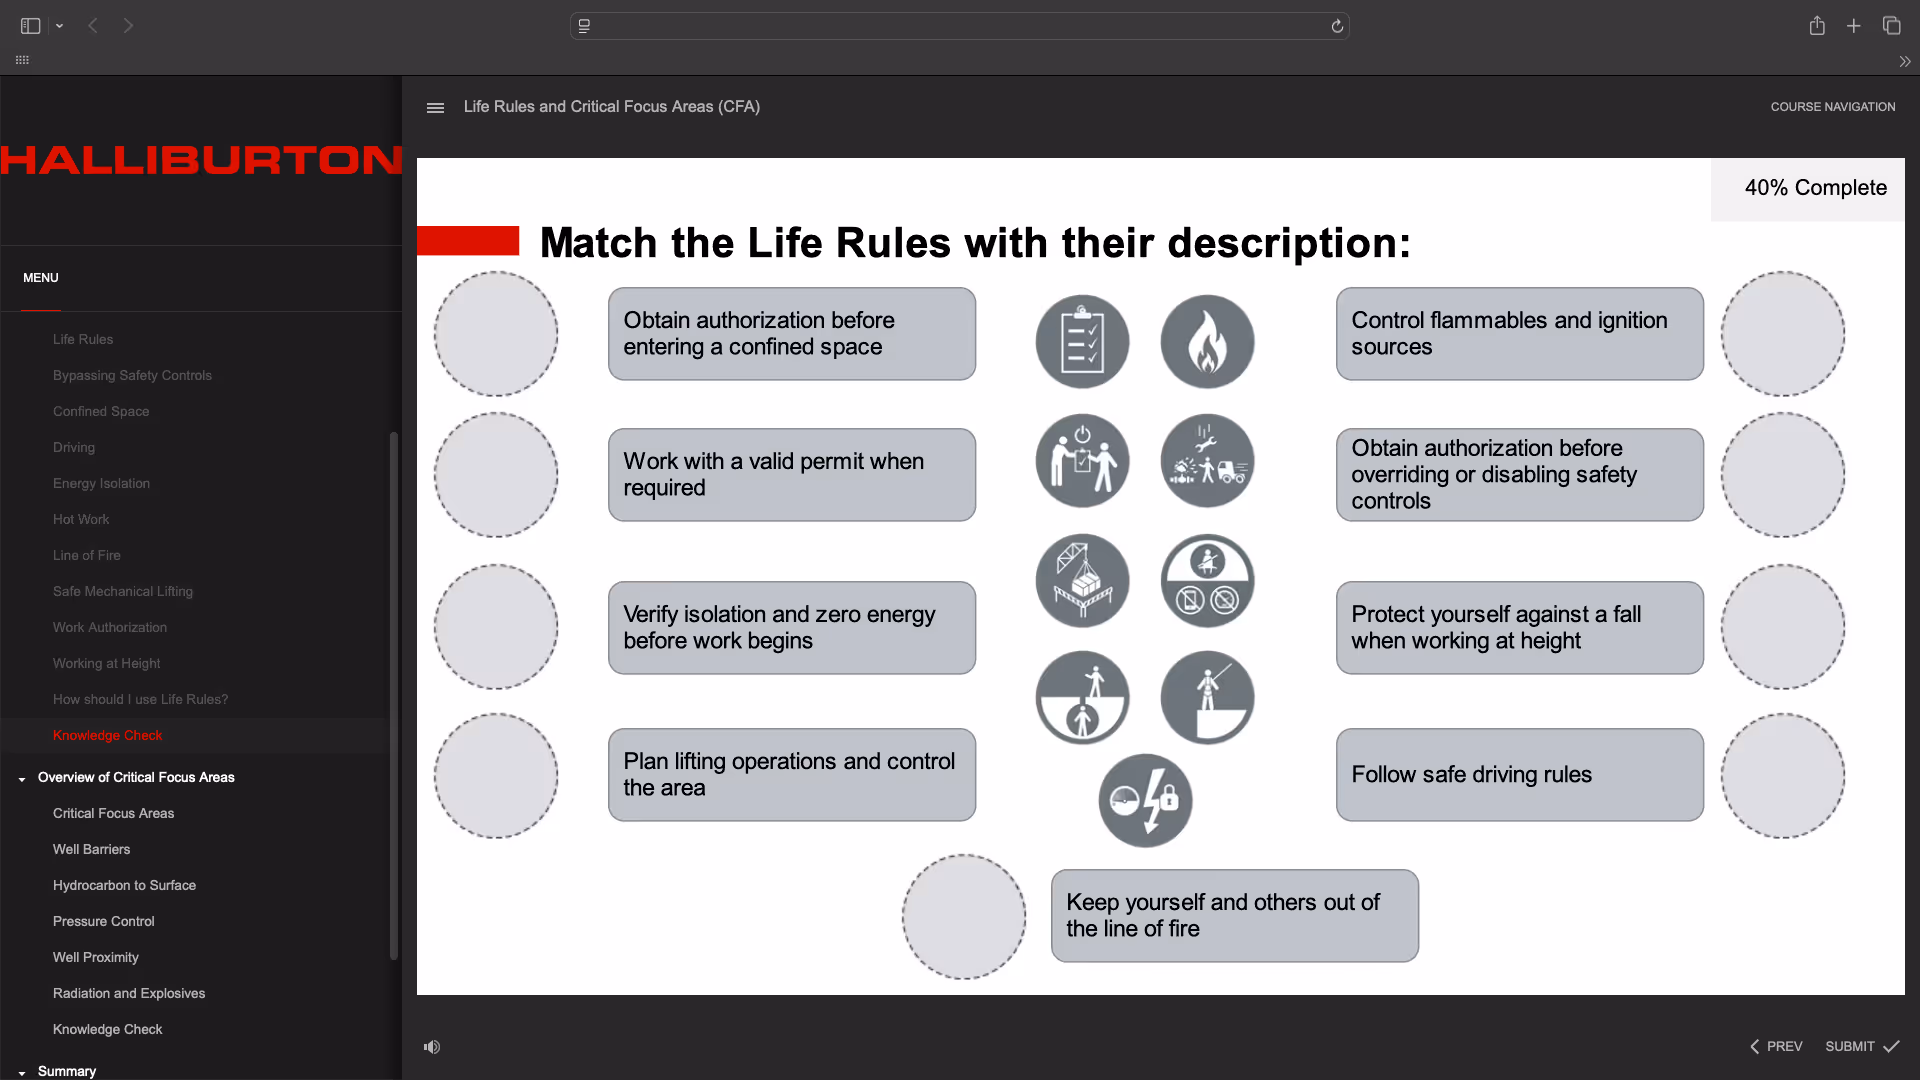Select the safe driving rules icon

coord(1207,581)
